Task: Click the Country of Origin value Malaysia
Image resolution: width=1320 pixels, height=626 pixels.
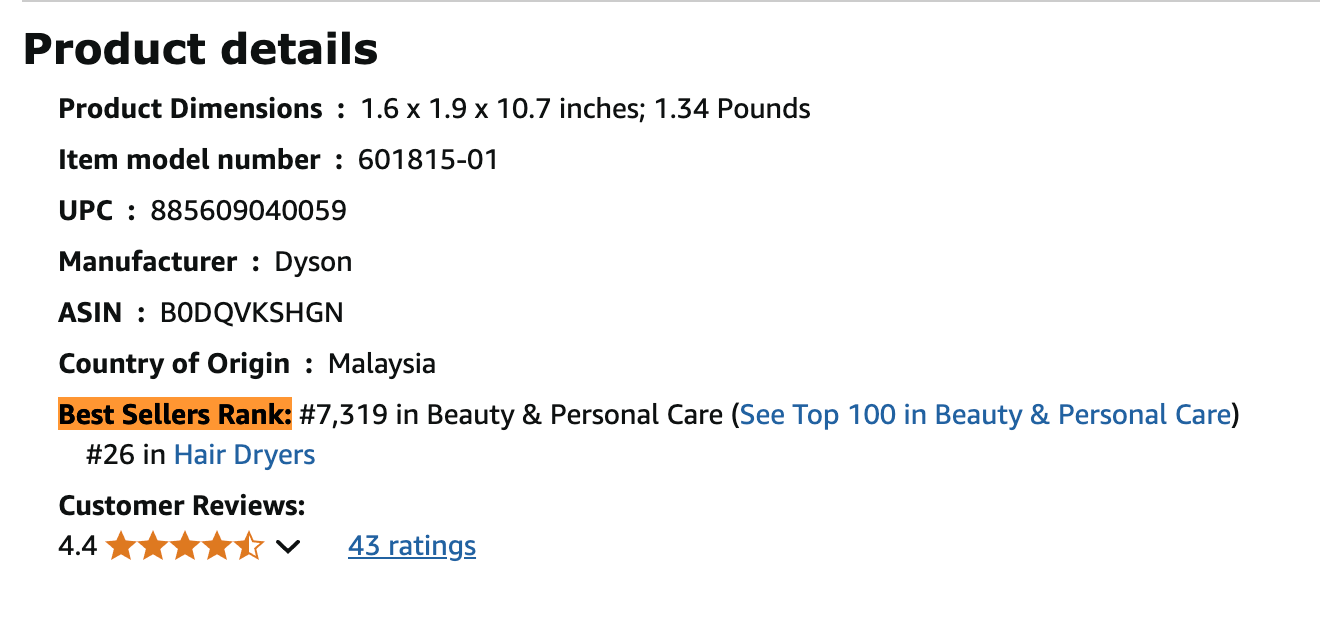Action: point(381,363)
